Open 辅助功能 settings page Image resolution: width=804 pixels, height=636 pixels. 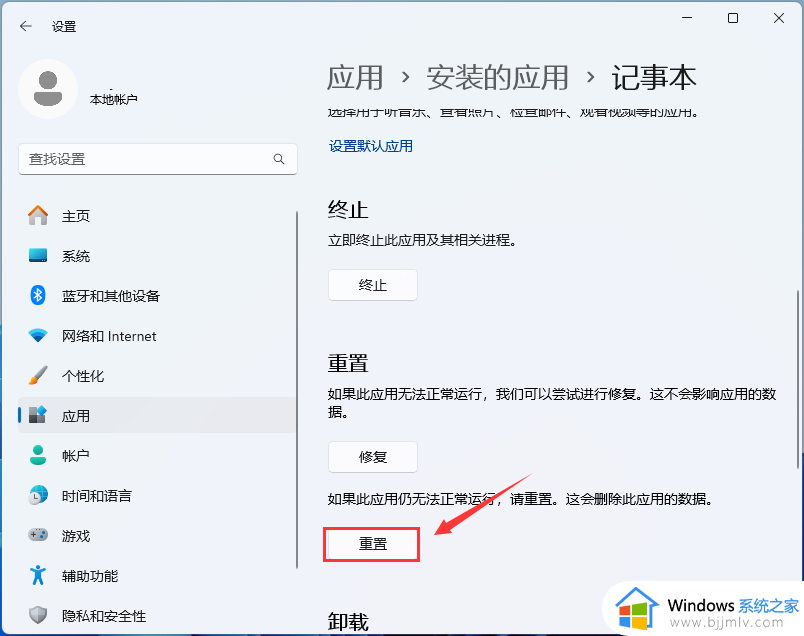157,575
